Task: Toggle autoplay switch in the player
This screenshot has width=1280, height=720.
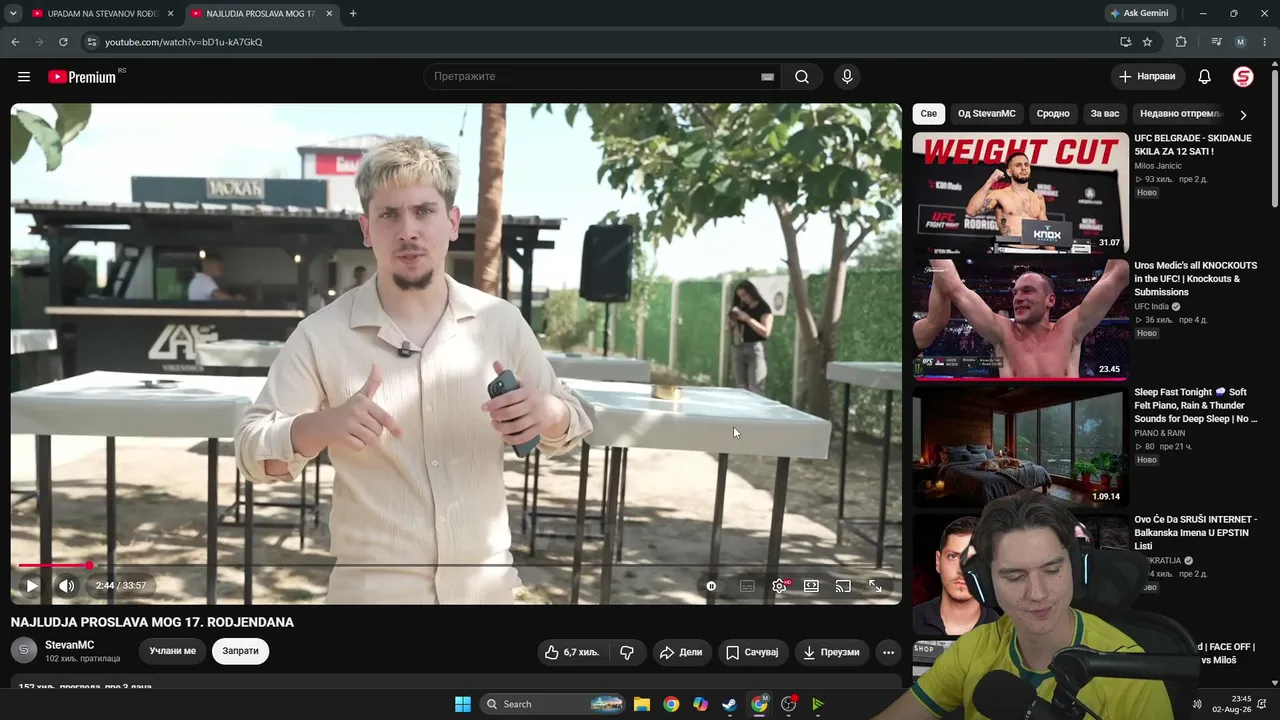Action: [x=711, y=586]
